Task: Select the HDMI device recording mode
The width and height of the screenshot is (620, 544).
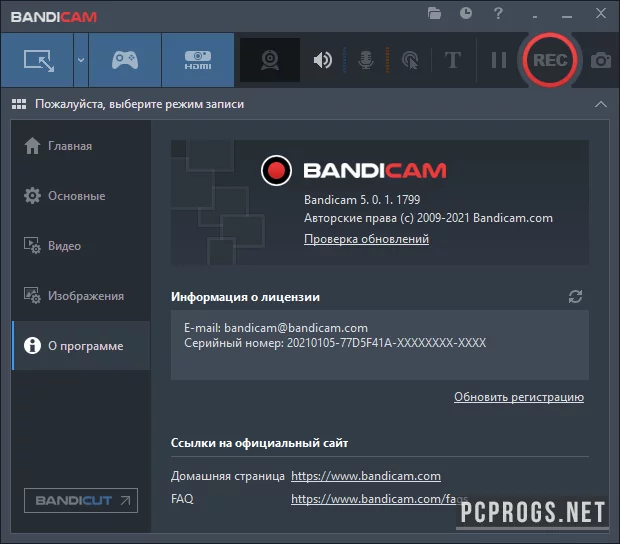Action: (198, 60)
